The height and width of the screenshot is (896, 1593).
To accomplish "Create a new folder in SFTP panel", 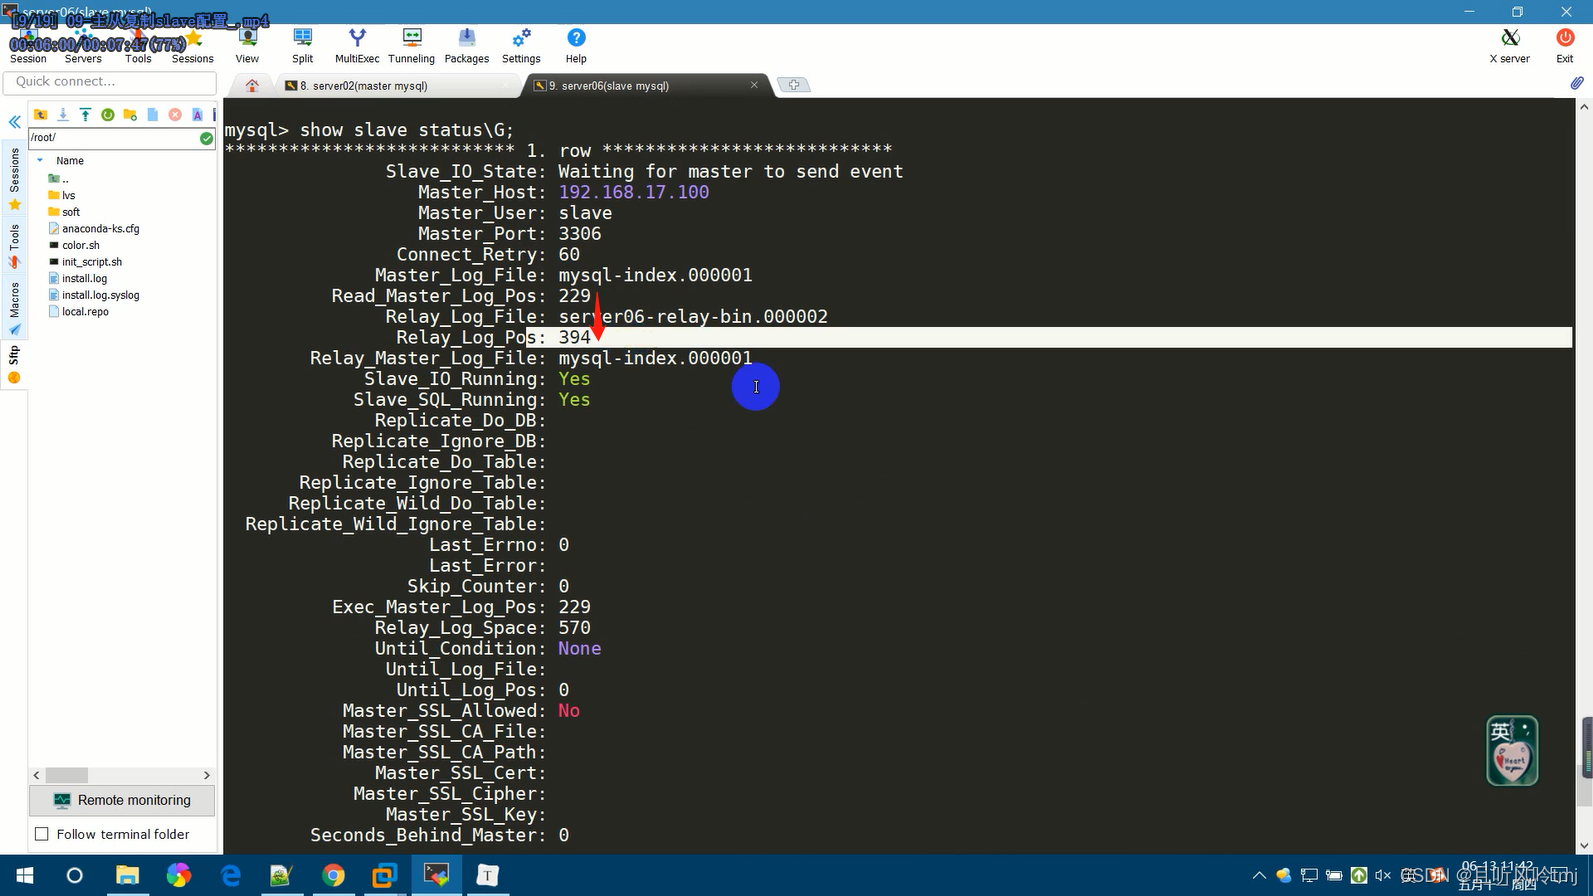I will click(x=130, y=115).
